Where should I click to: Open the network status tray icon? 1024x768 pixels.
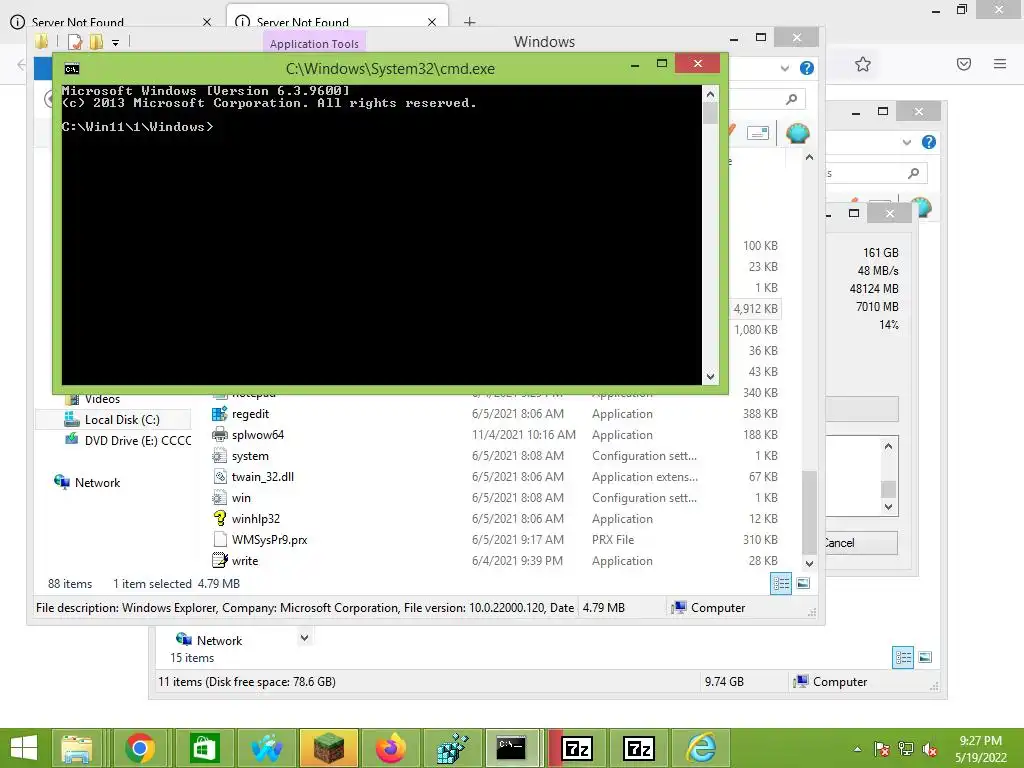pos(906,749)
